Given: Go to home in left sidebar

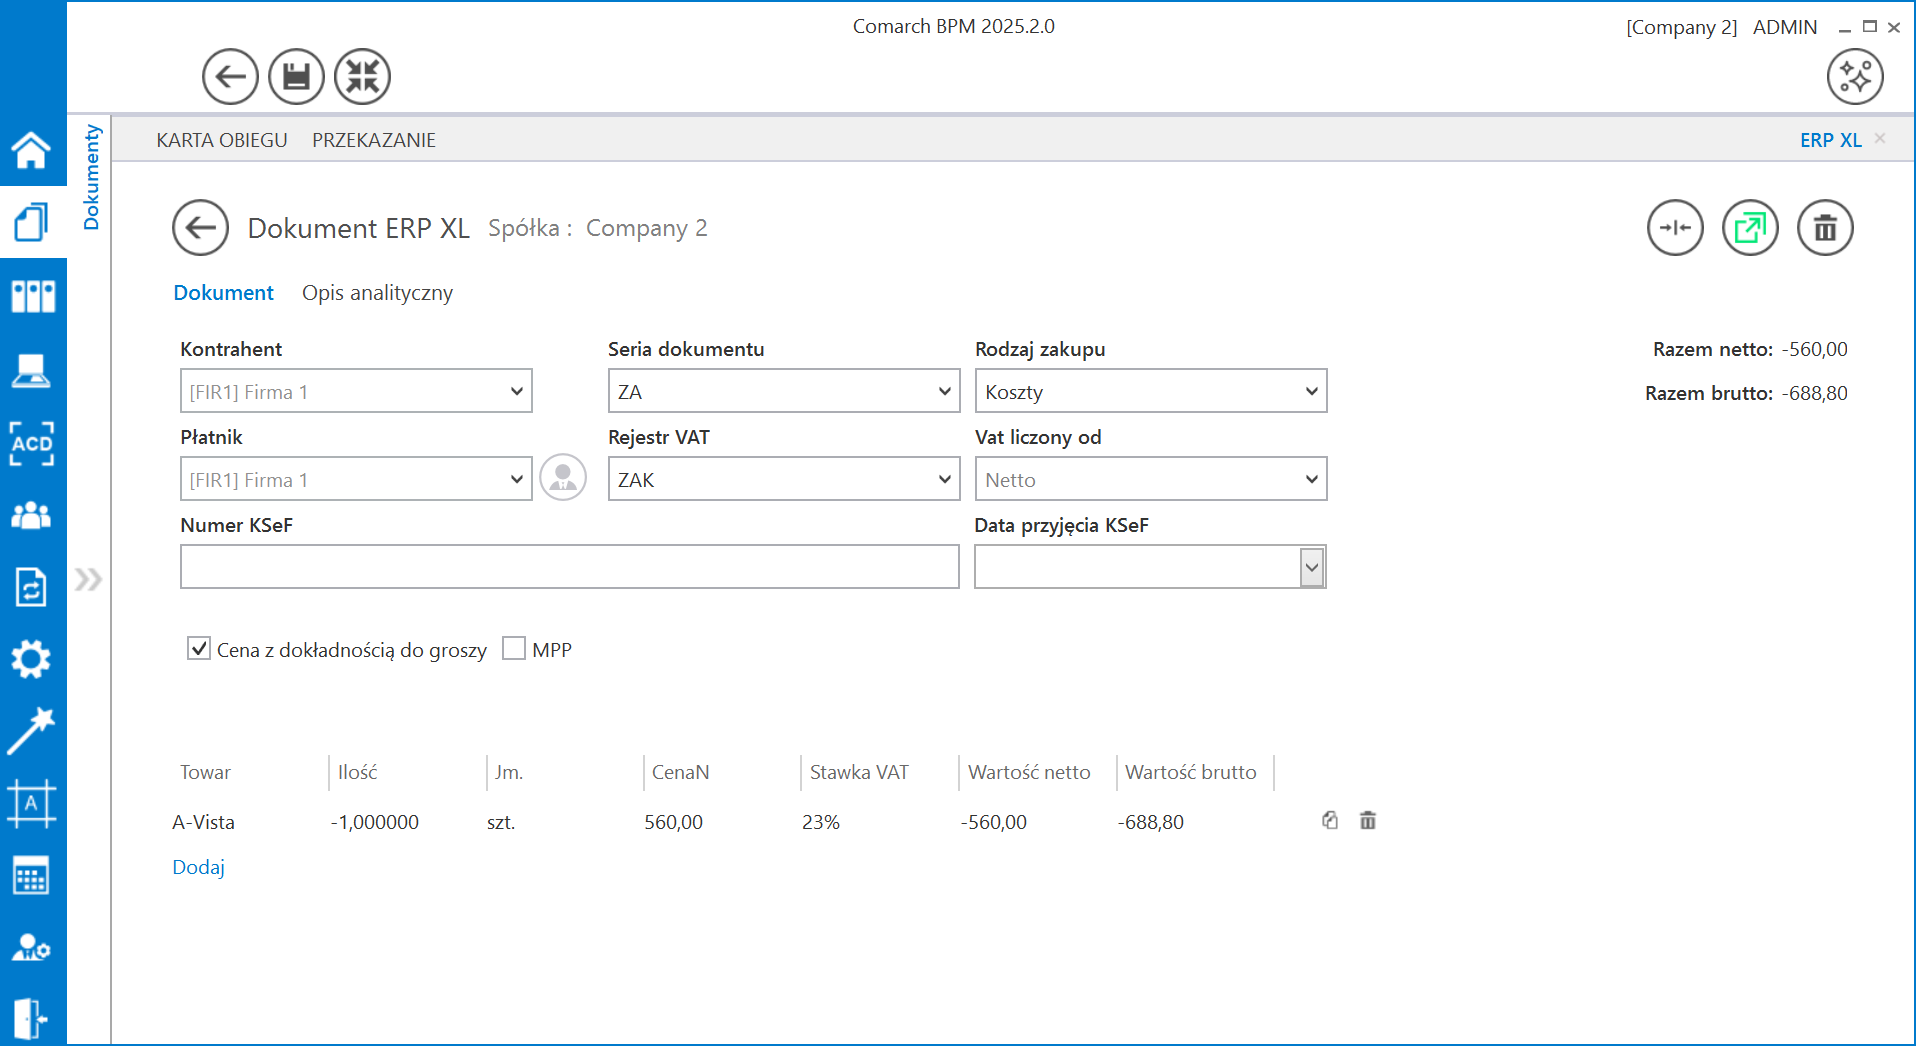Looking at the screenshot, I should pyautogui.click(x=32, y=151).
